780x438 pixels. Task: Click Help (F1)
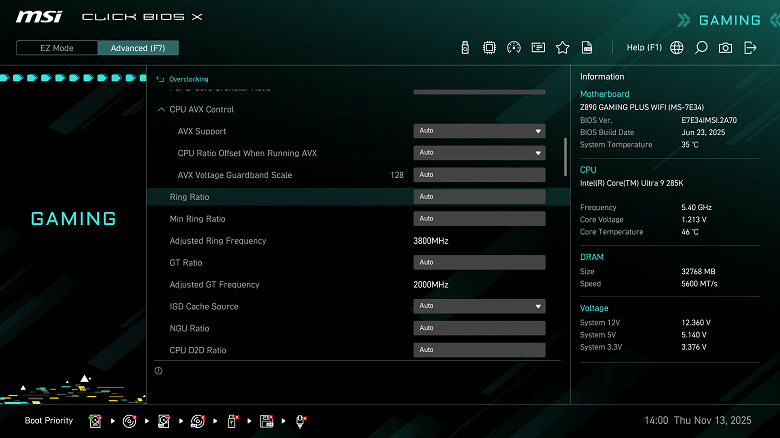[644, 47]
